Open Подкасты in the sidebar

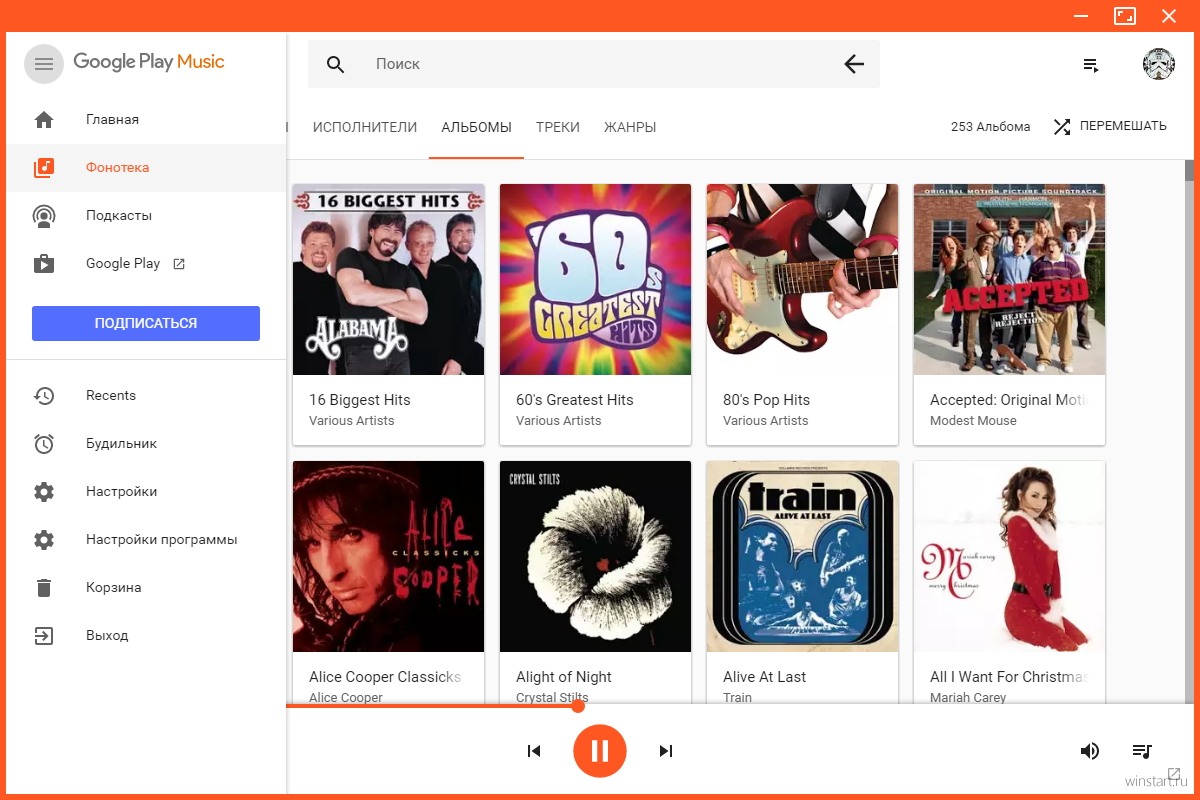146,216
